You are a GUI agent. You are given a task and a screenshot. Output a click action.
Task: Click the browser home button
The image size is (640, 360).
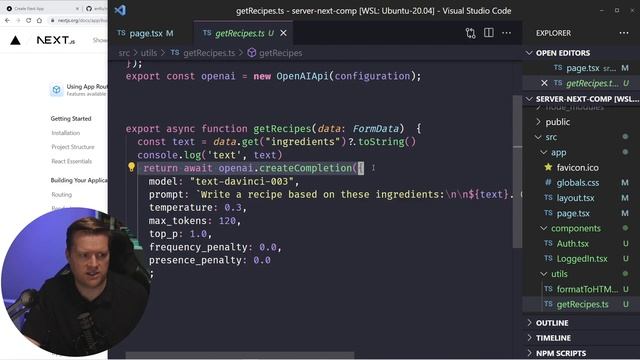39,20
